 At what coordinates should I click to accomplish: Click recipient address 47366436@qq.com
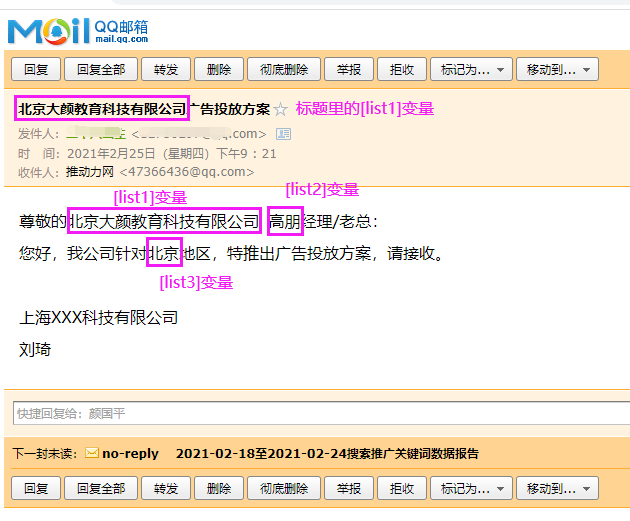click(187, 172)
